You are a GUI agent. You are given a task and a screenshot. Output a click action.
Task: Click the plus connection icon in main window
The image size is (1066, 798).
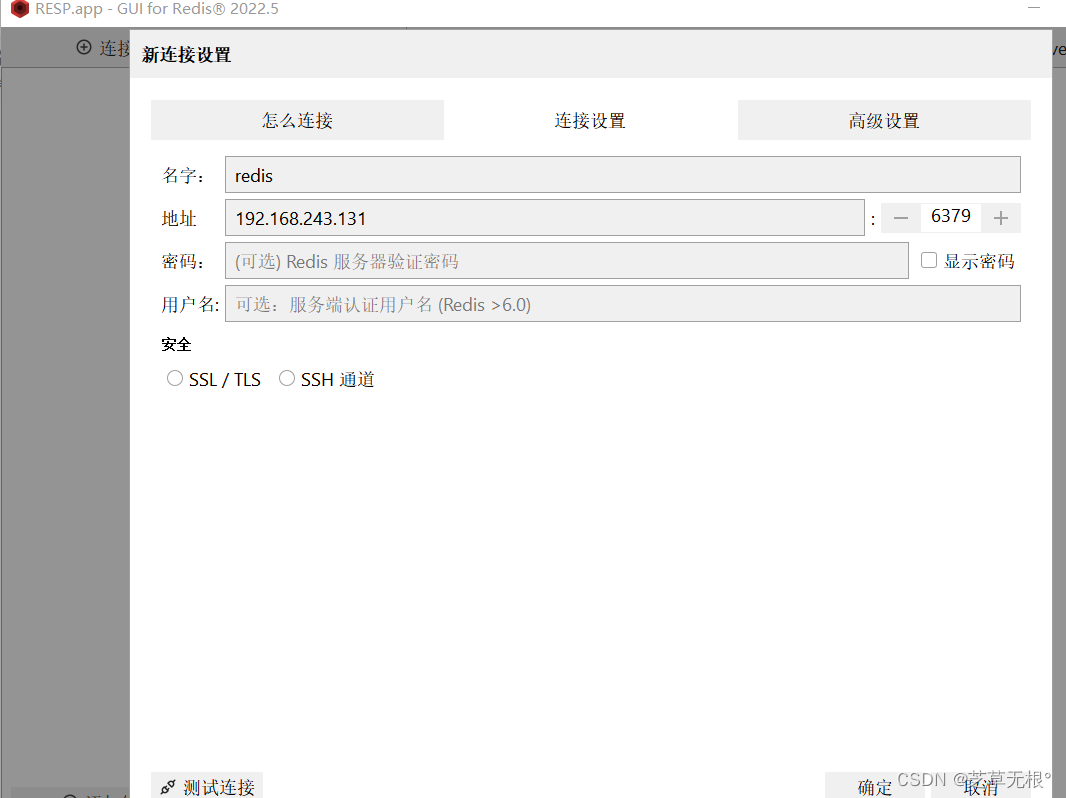tap(84, 48)
